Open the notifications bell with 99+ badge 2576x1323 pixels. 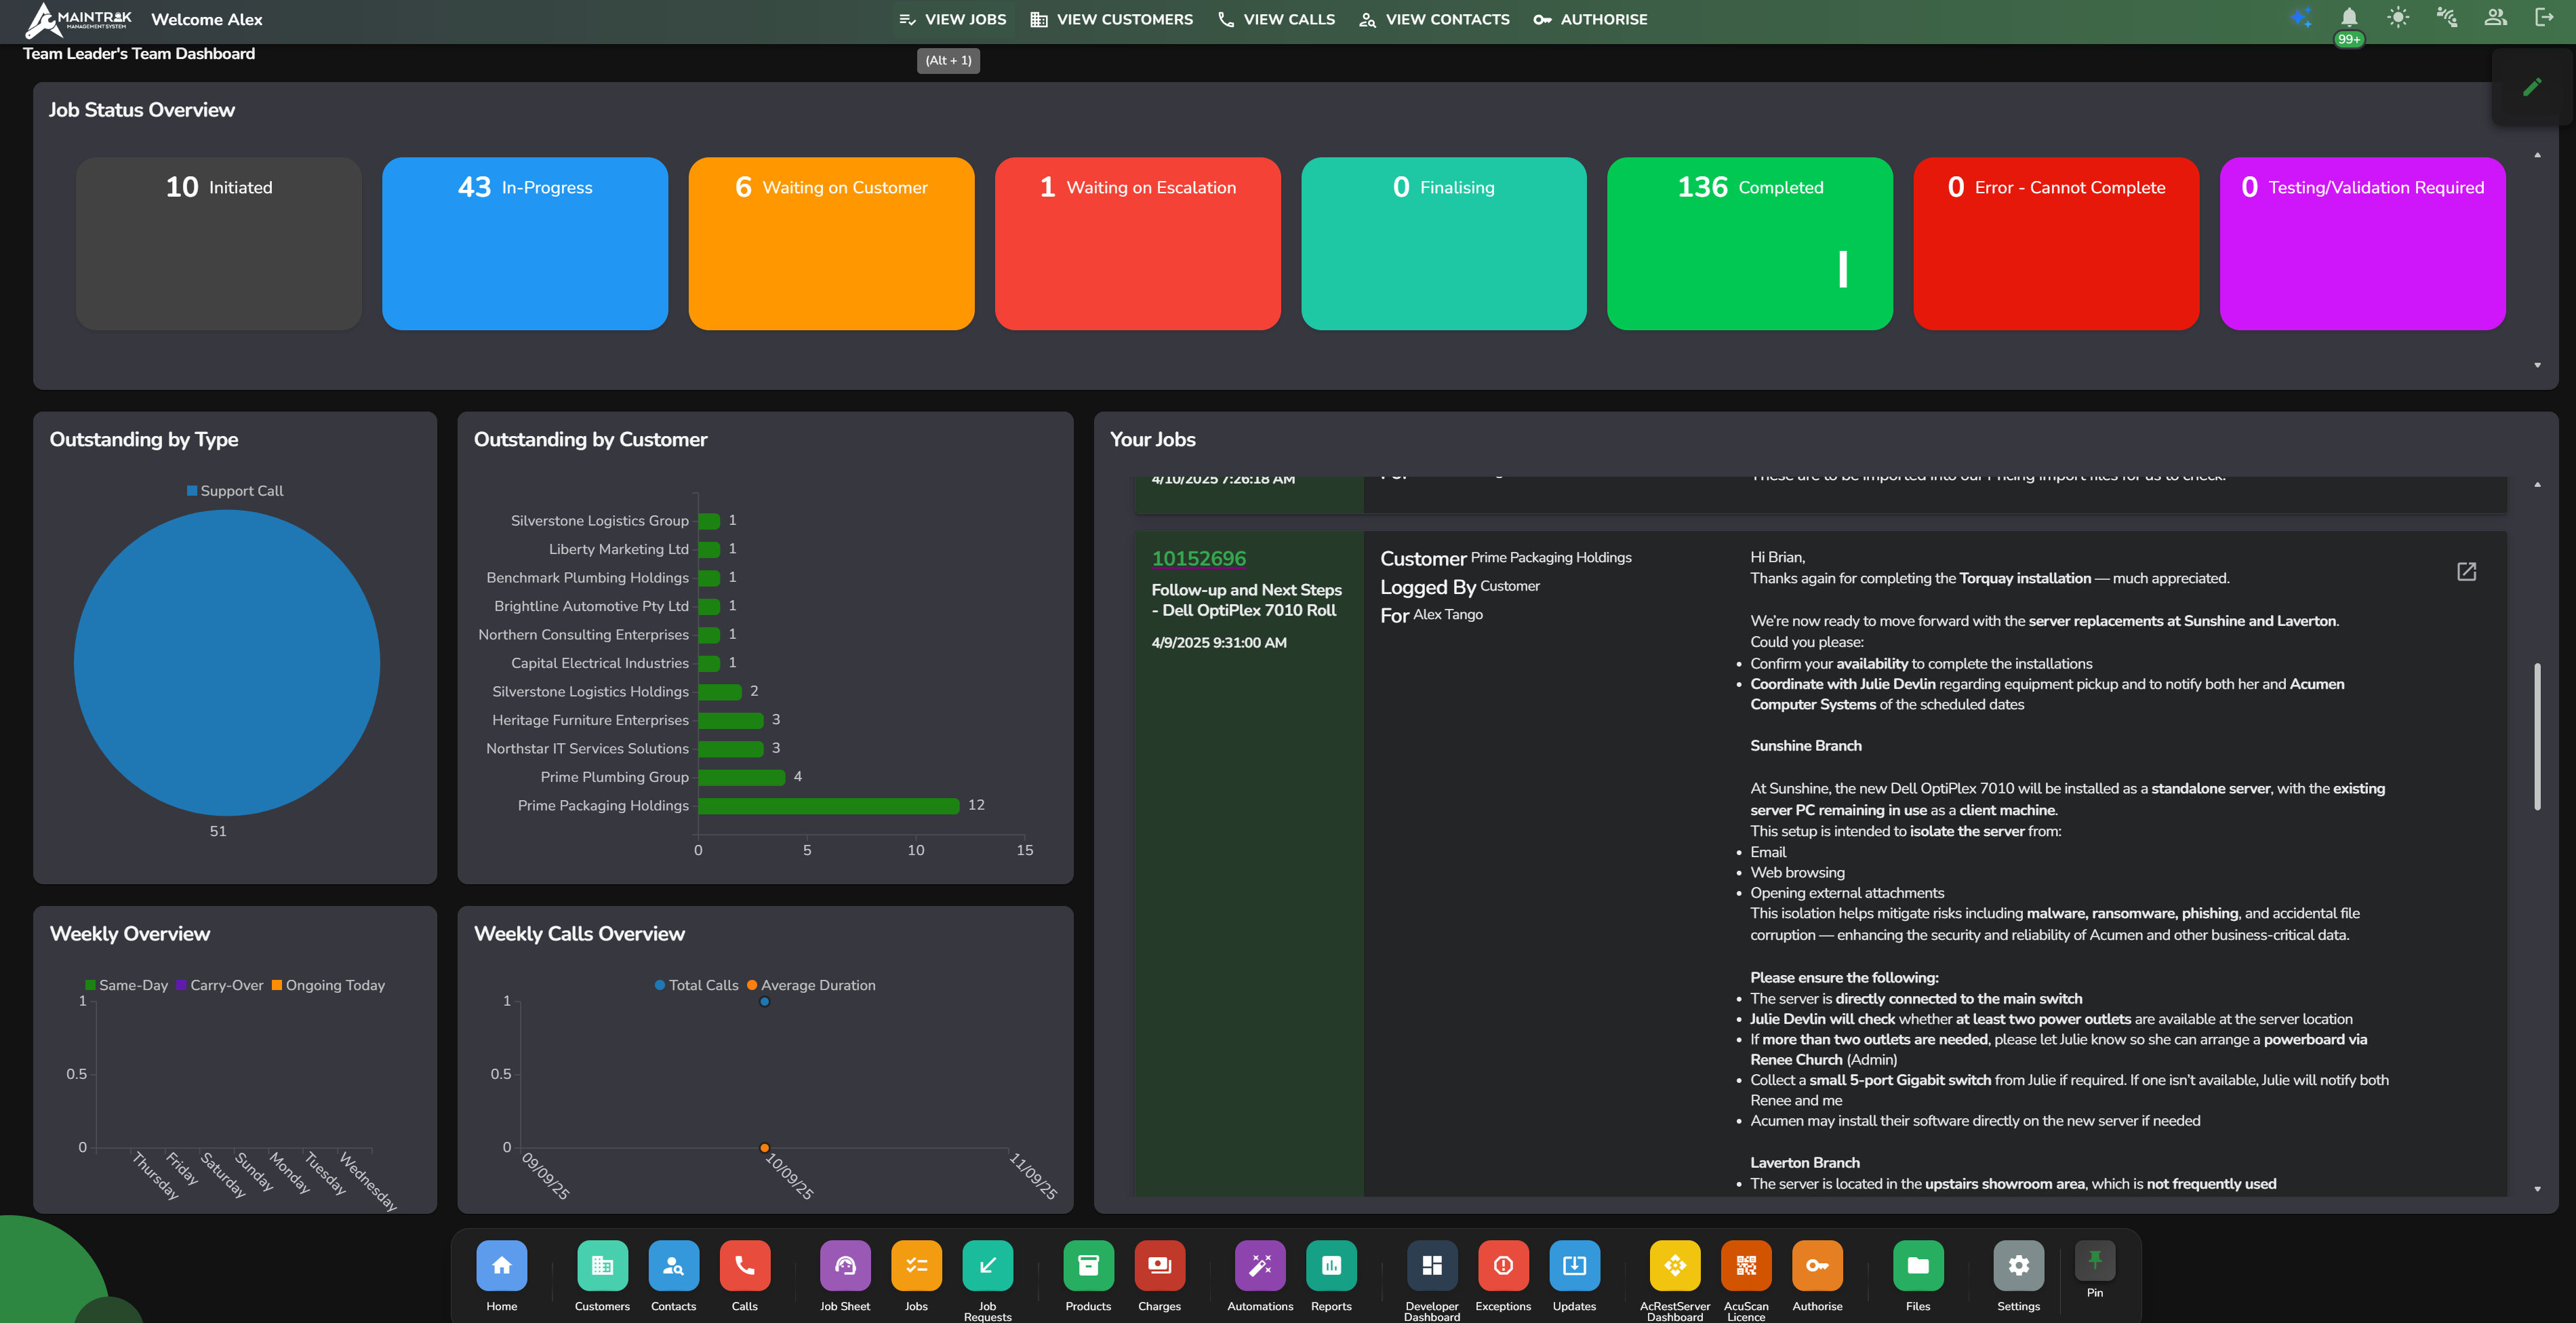tap(2349, 18)
